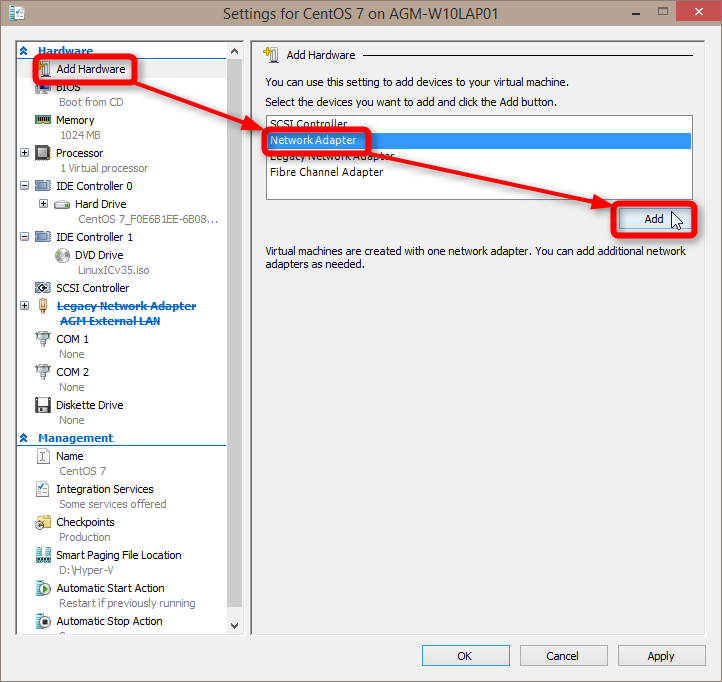
Task: Click the settings window title bar icon
Action: (17, 13)
